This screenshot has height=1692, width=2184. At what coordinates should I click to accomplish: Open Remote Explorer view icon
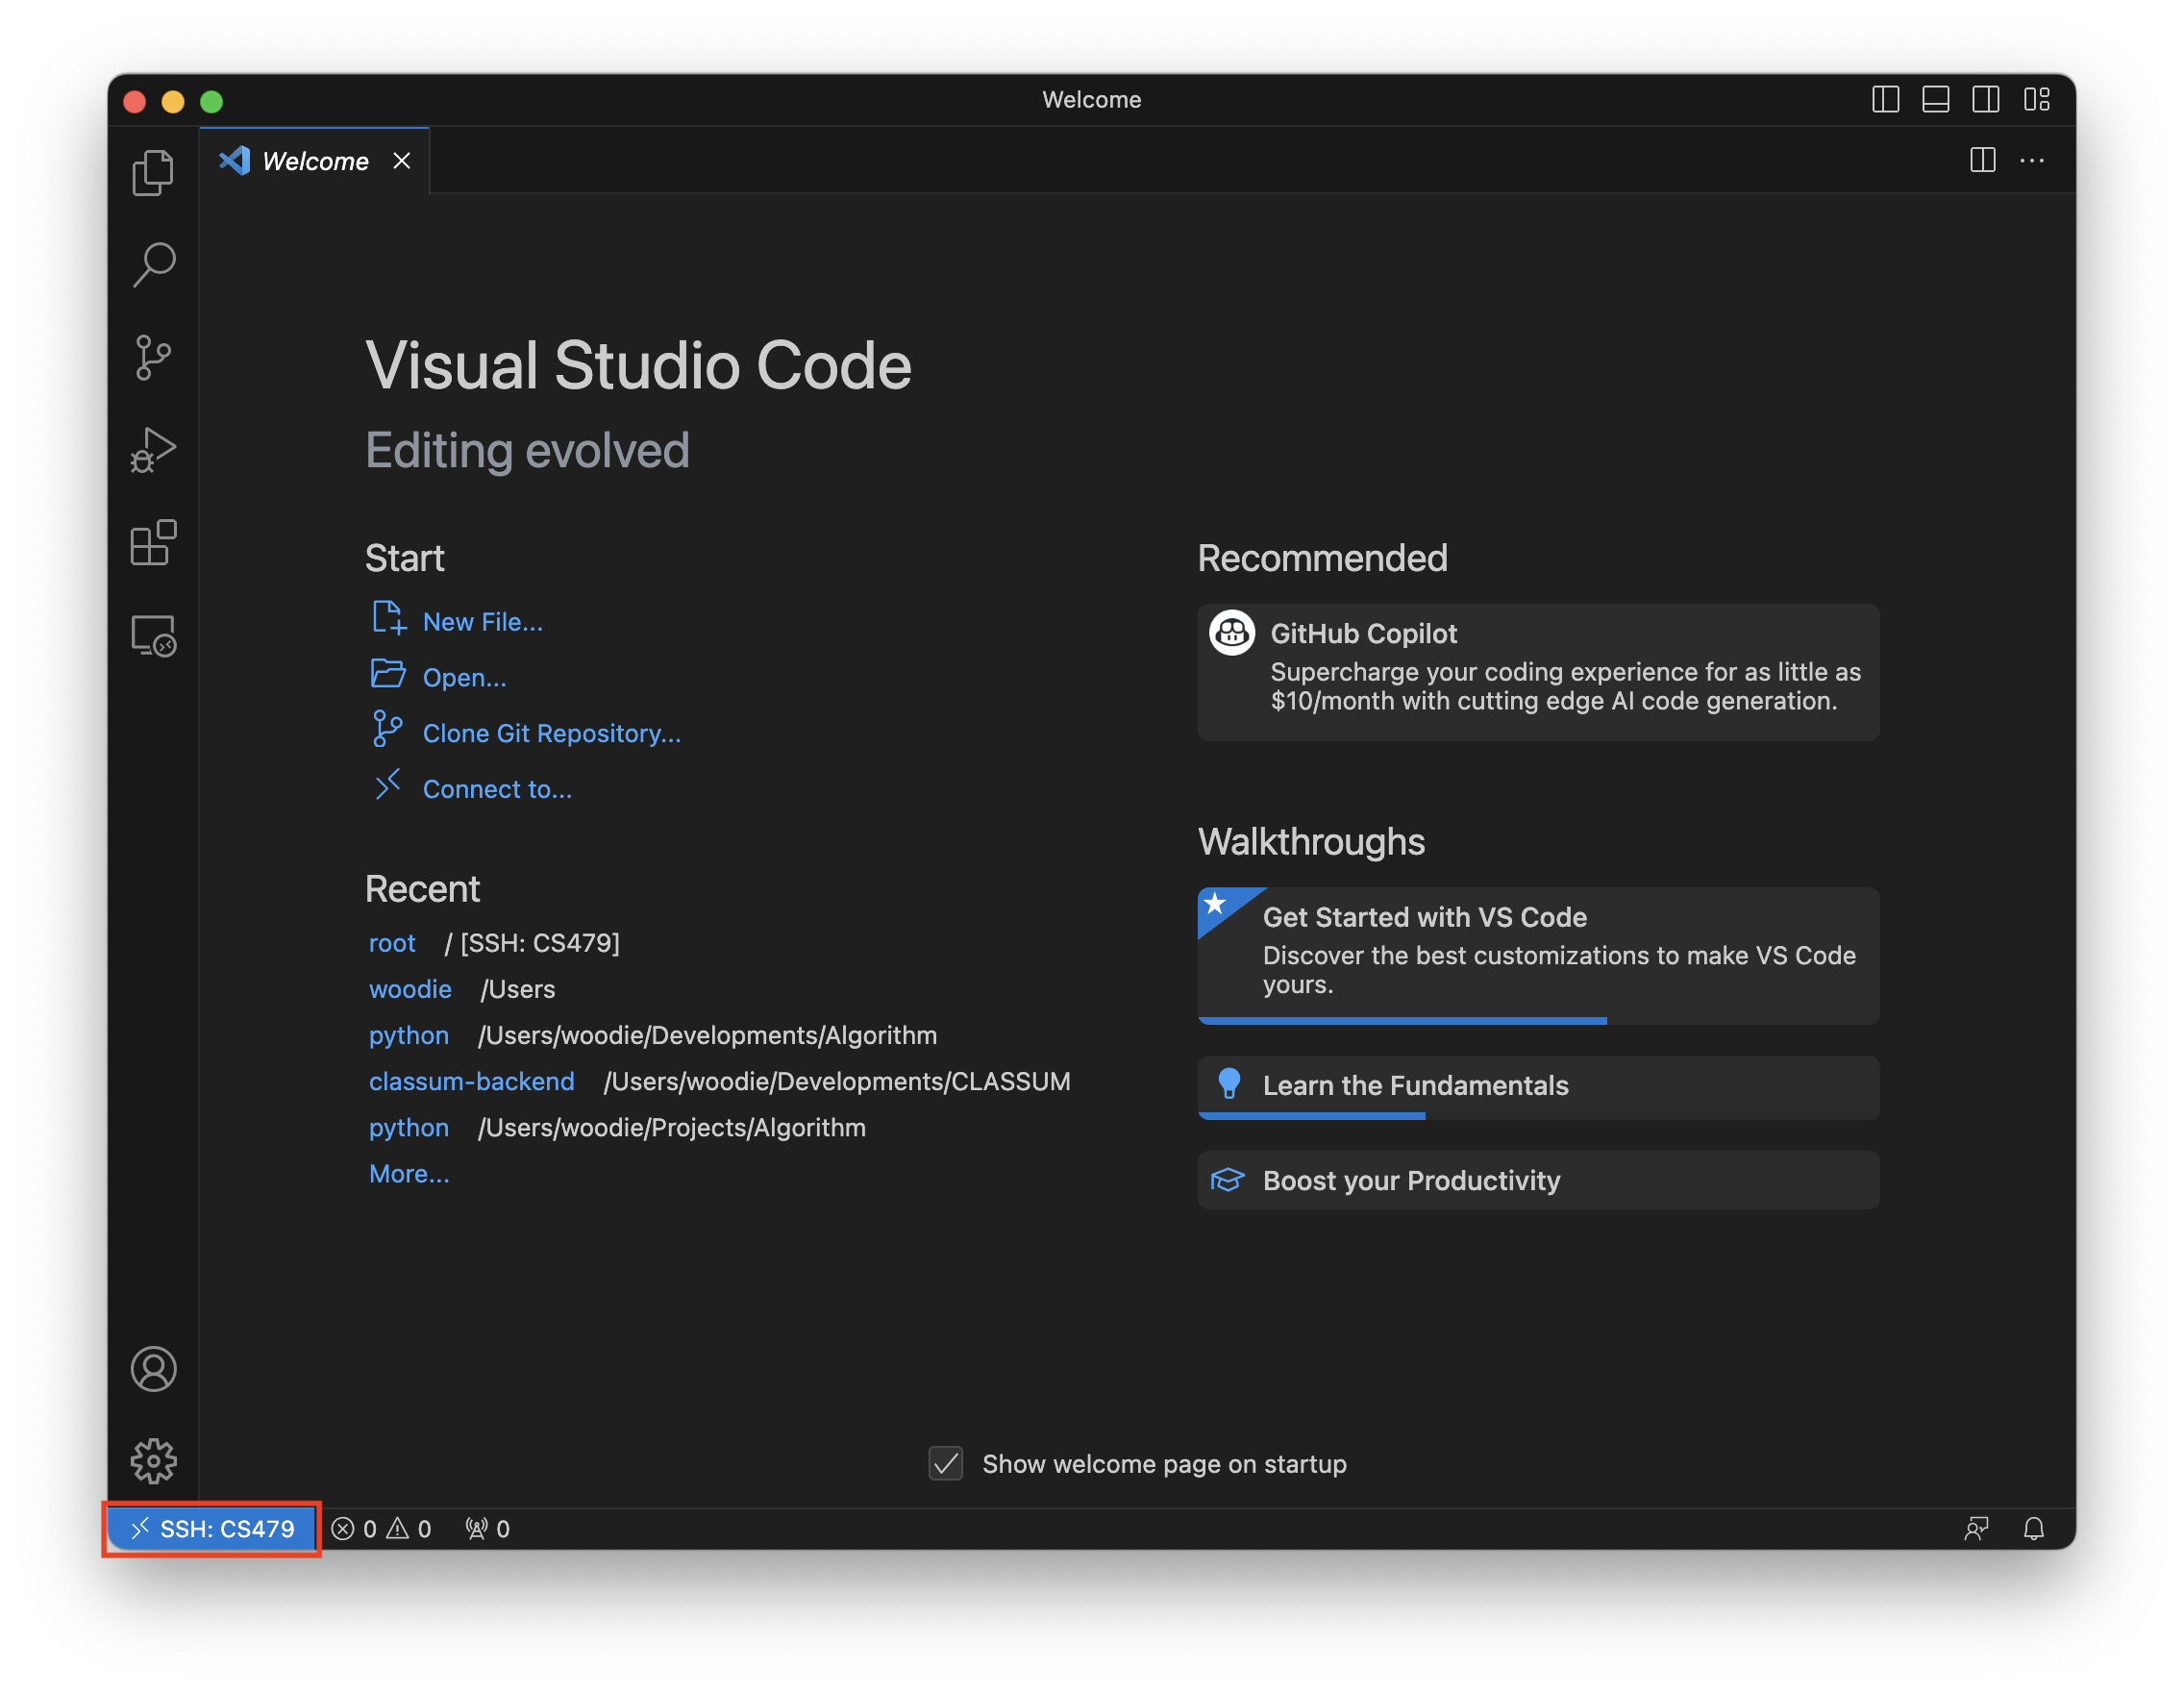pos(153,636)
